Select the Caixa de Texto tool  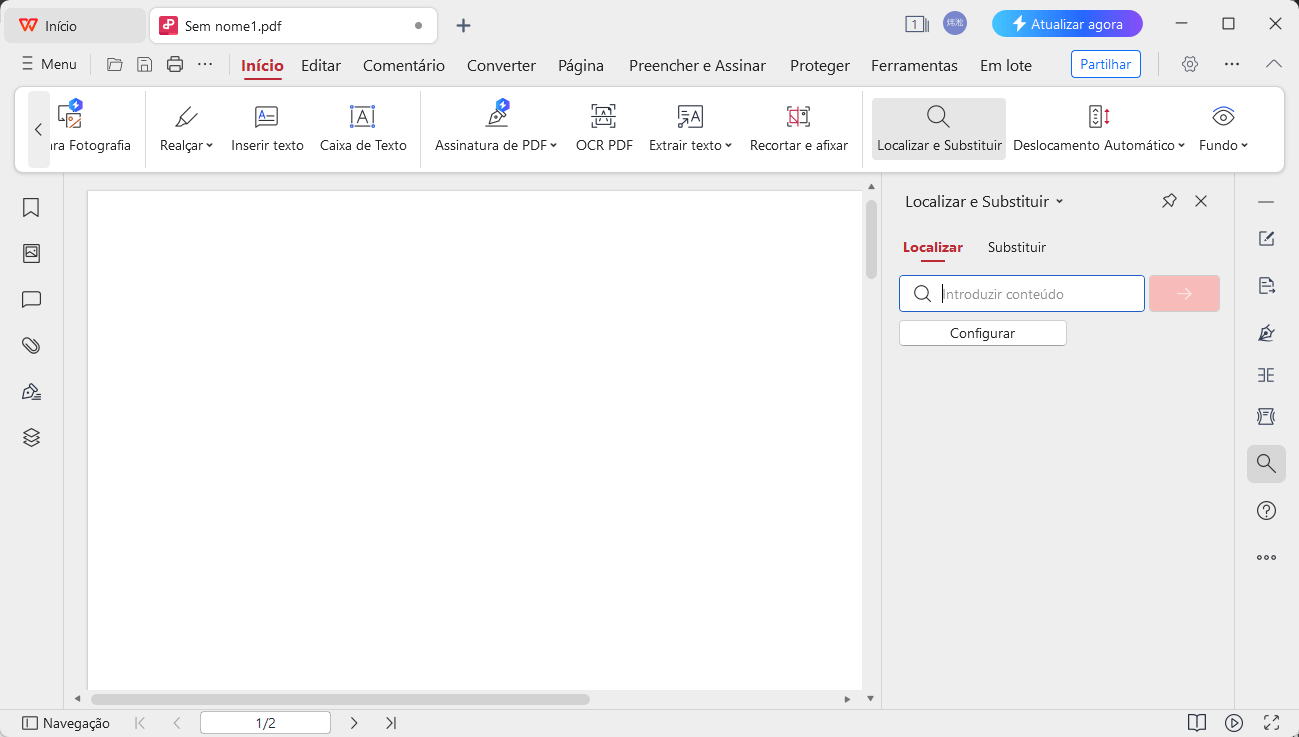363,128
